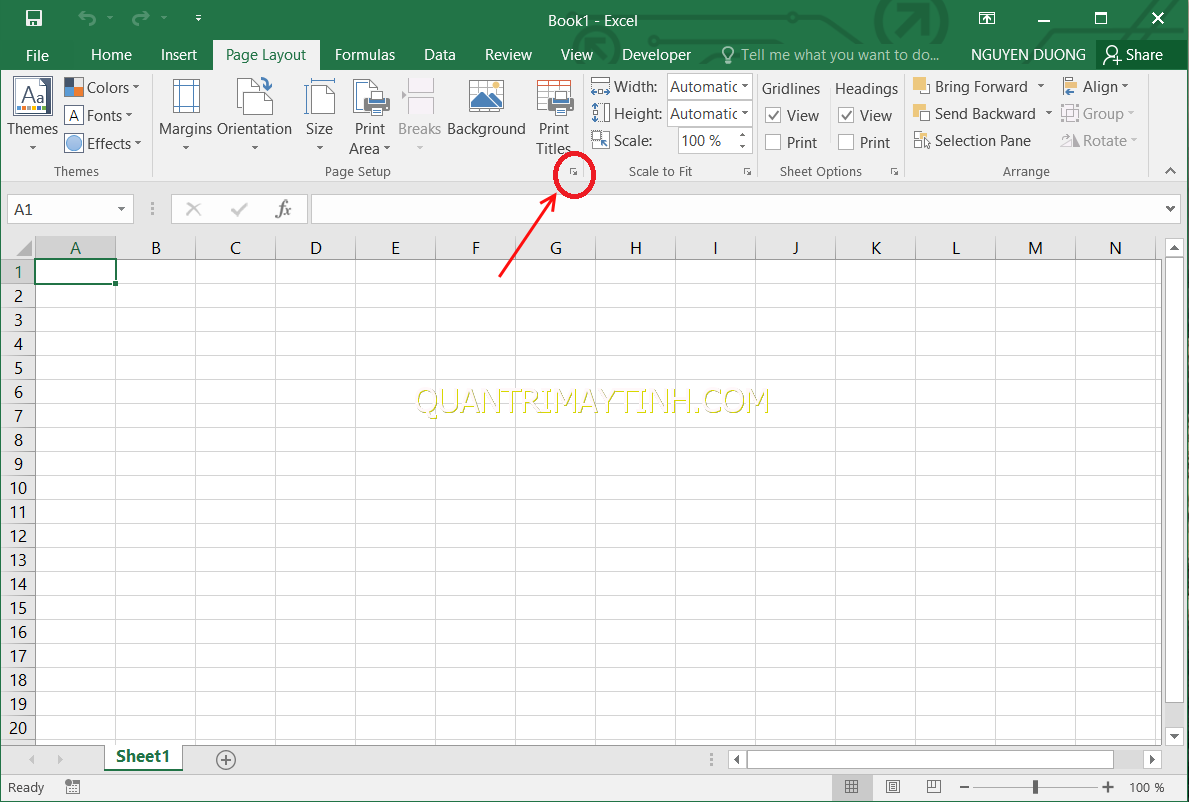
Task: Open Sheet Options dialog launcher
Action: (x=894, y=172)
